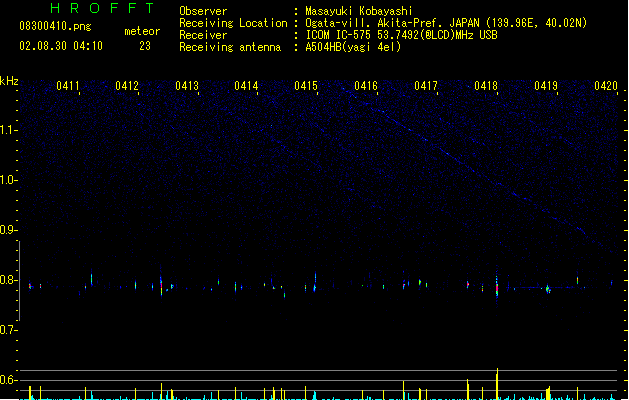Click the meteor count value 23
The image size is (629, 400).
tap(145, 46)
